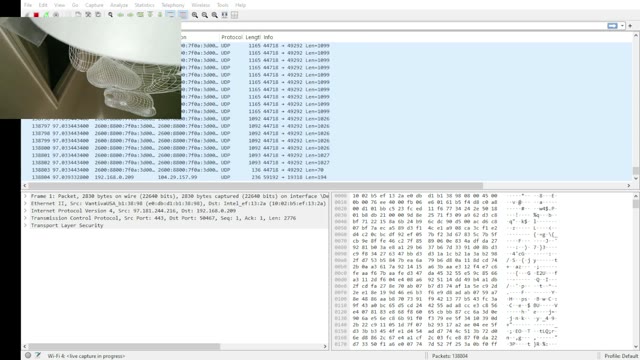
Task: Change Profile: Default in status bar
Action: coord(621,356)
